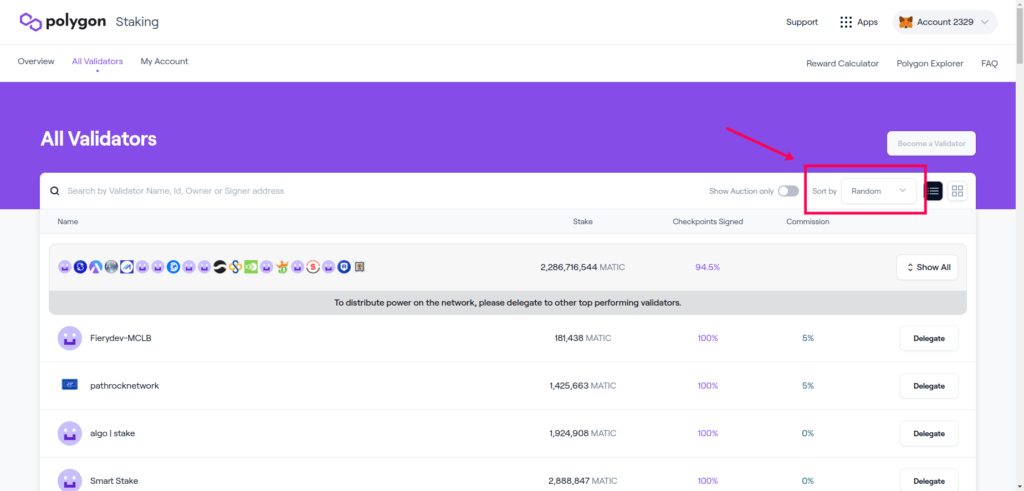This screenshot has height=491, width=1024.
Task: Expand Account 2329 dropdown
Action: (x=945, y=22)
